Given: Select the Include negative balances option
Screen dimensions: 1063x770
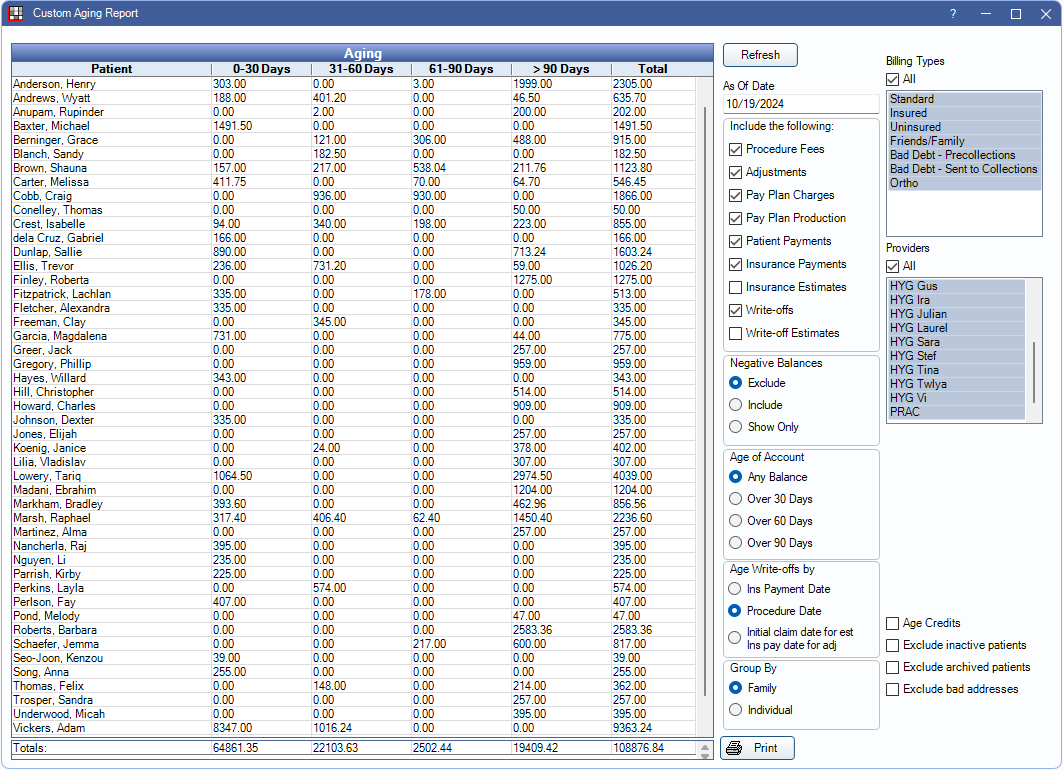Looking at the screenshot, I should pyautogui.click(x=736, y=405).
